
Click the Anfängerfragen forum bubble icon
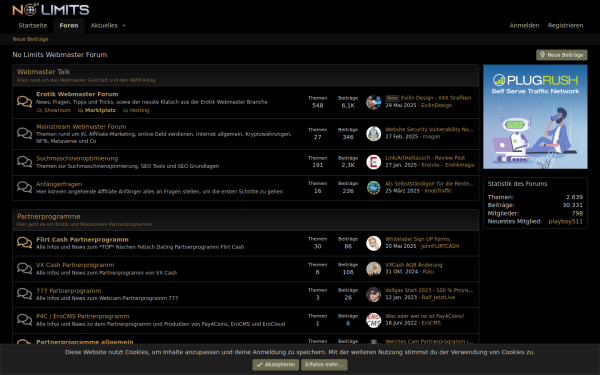(x=24, y=187)
